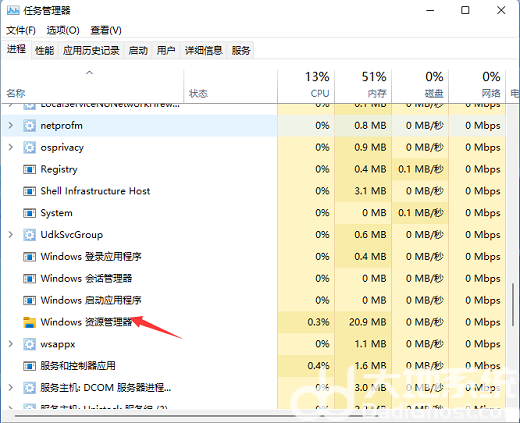Click wsappx's 1.1 MB memory value

point(370,344)
